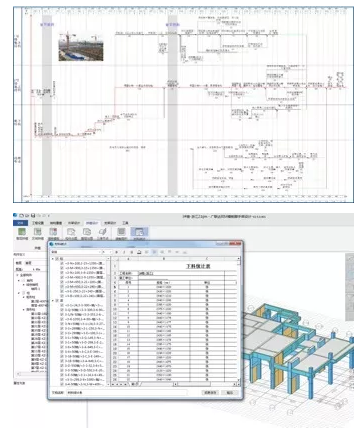Click the spreadsheet's vertical scrollbar
This screenshot has width=363, height=444.
click(239, 319)
